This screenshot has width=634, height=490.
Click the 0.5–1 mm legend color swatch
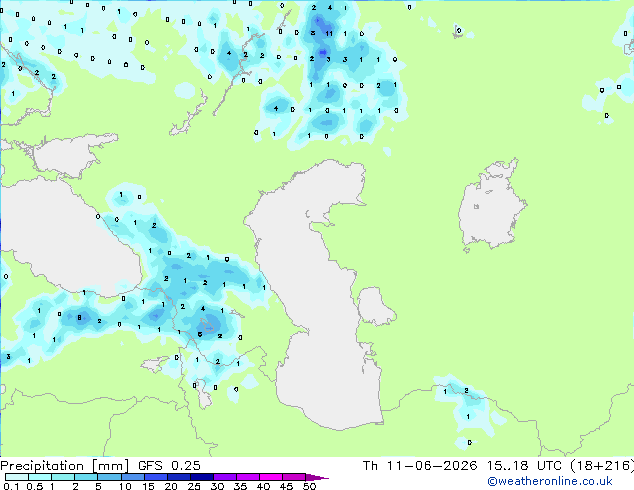[x=40, y=477]
